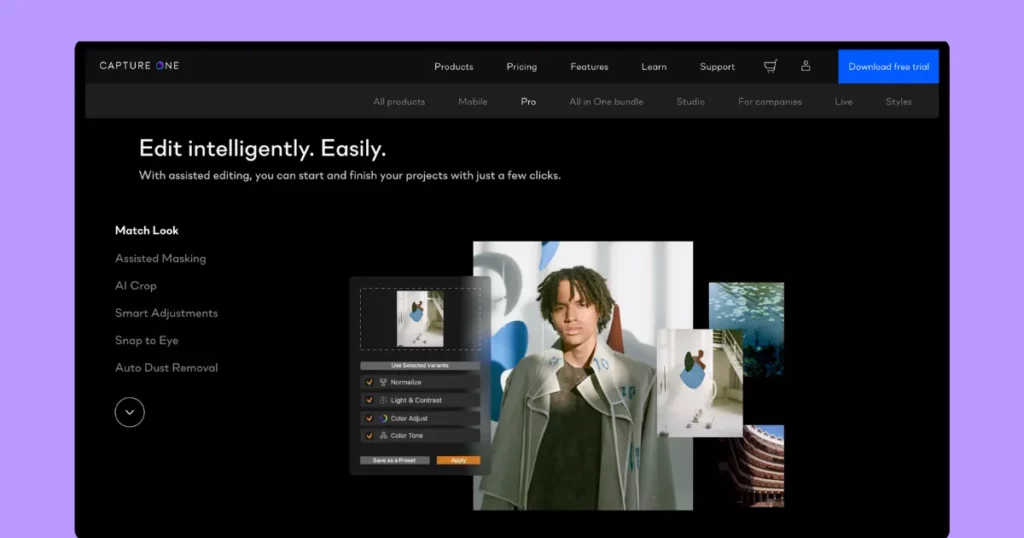Open the shopping cart icon
The width and height of the screenshot is (1024, 538).
[770, 66]
